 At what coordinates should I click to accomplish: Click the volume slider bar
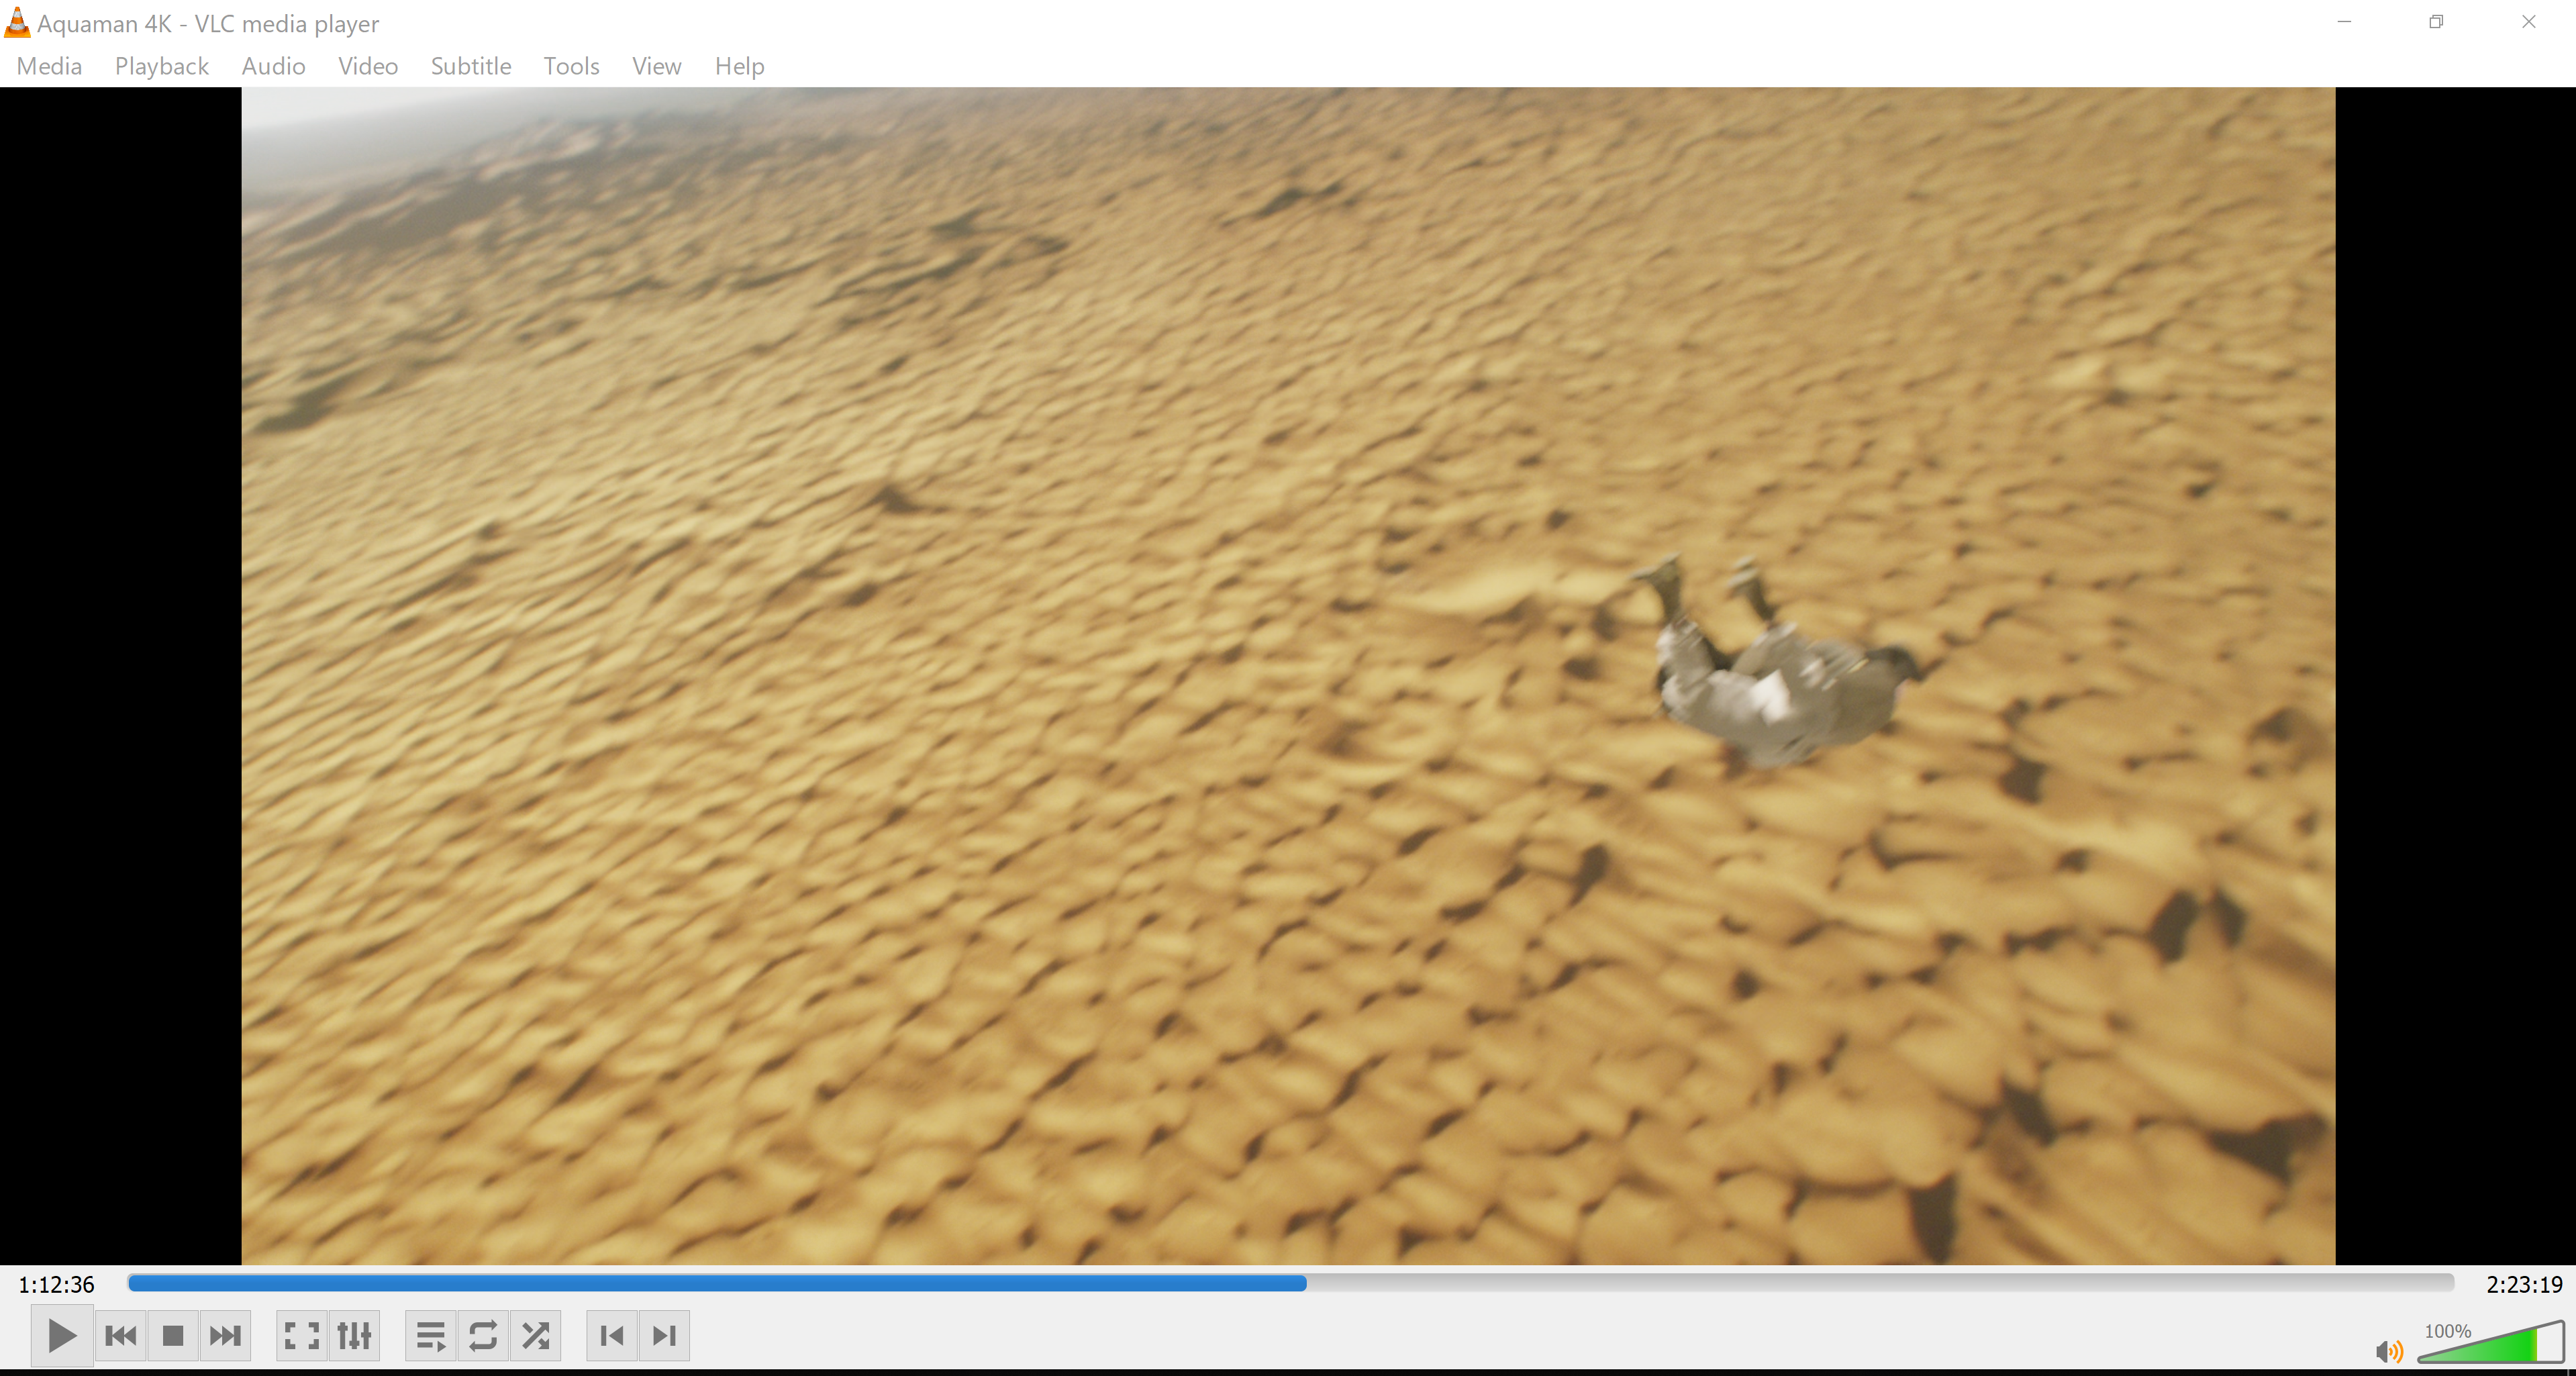click(x=2490, y=1341)
